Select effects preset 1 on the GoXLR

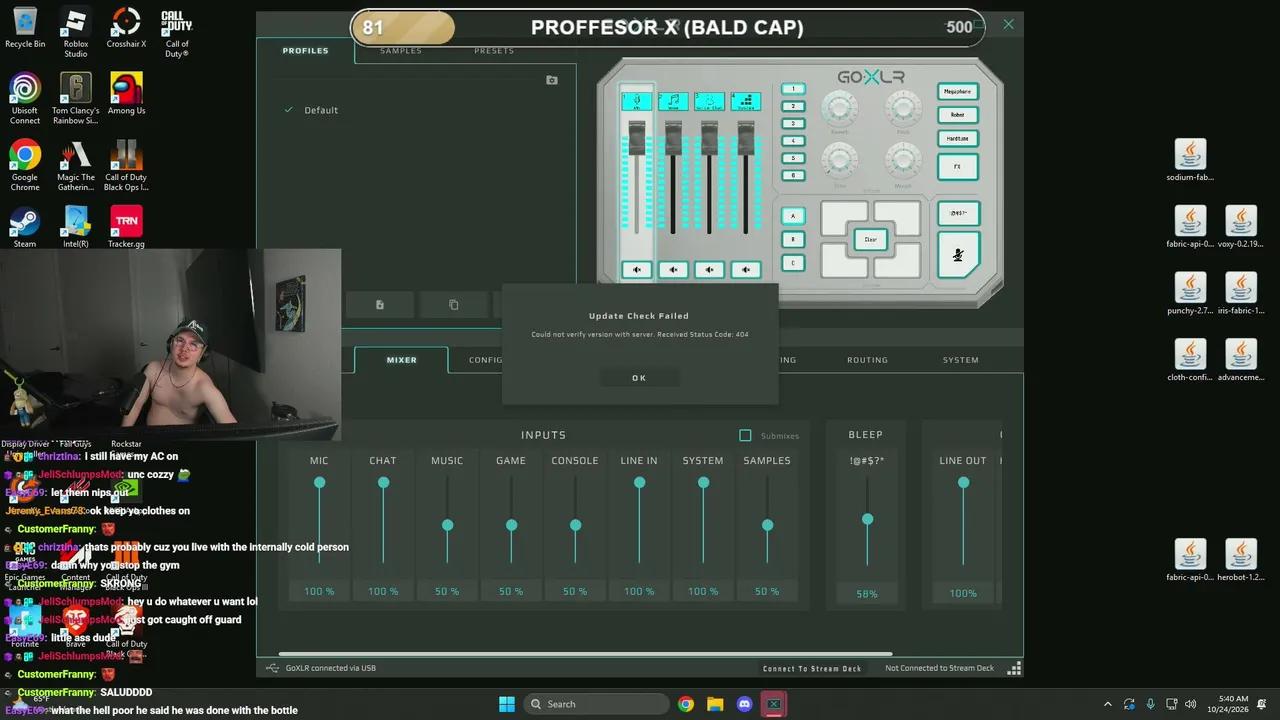tap(793, 89)
